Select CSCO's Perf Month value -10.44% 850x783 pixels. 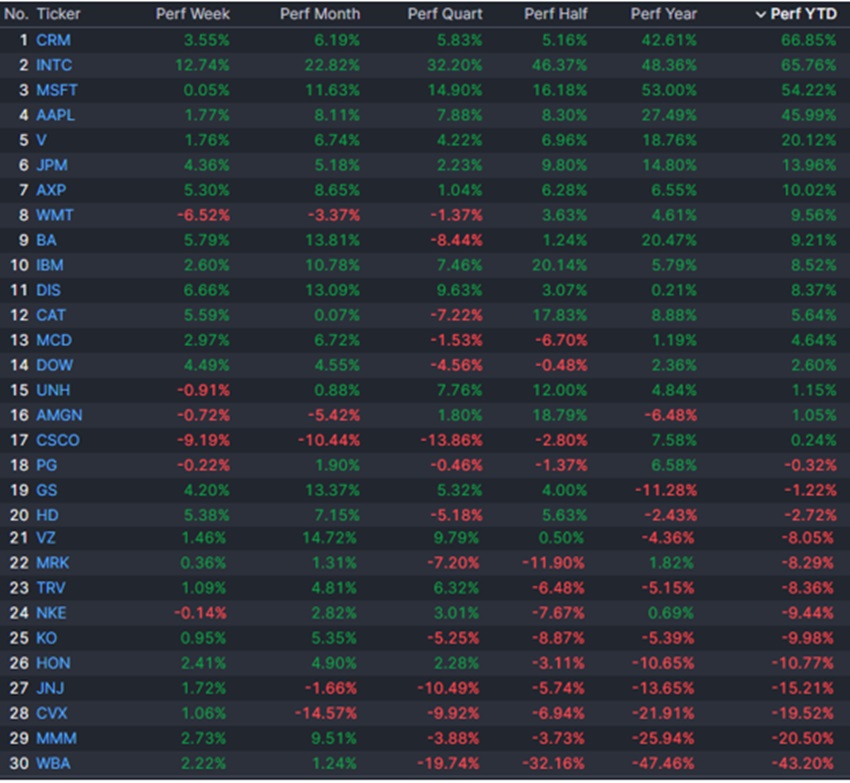coord(329,440)
